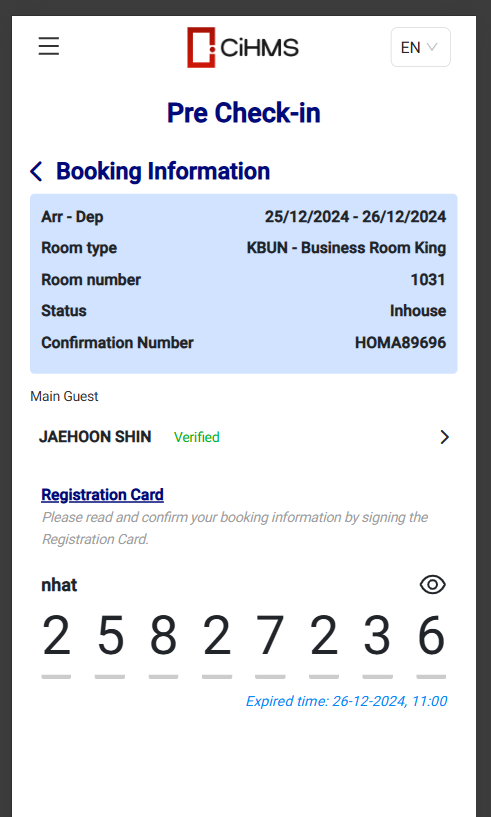This screenshot has width=491, height=817.
Task: Click the Expired time text
Action: [x=347, y=701]
